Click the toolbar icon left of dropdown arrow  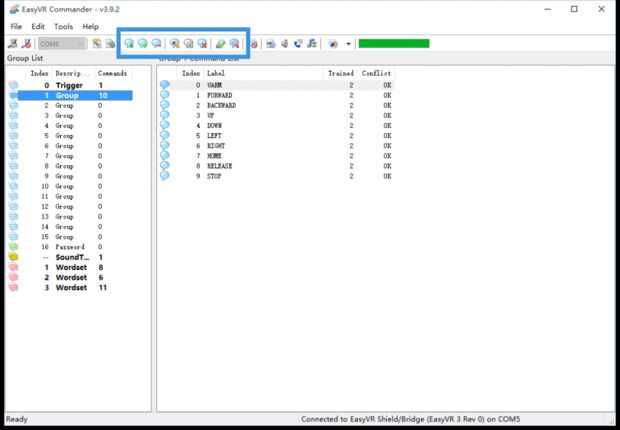click(333, 44)
